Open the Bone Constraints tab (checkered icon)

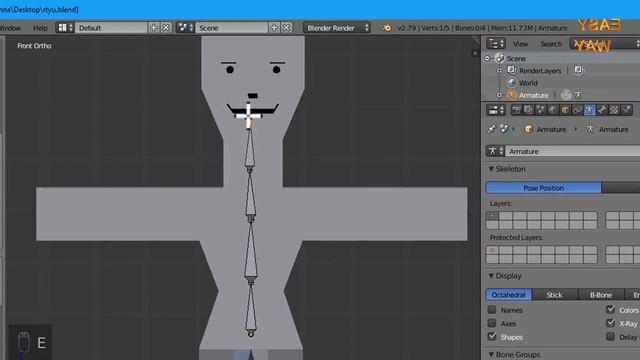pyautogui.click(x=614, y=110)
